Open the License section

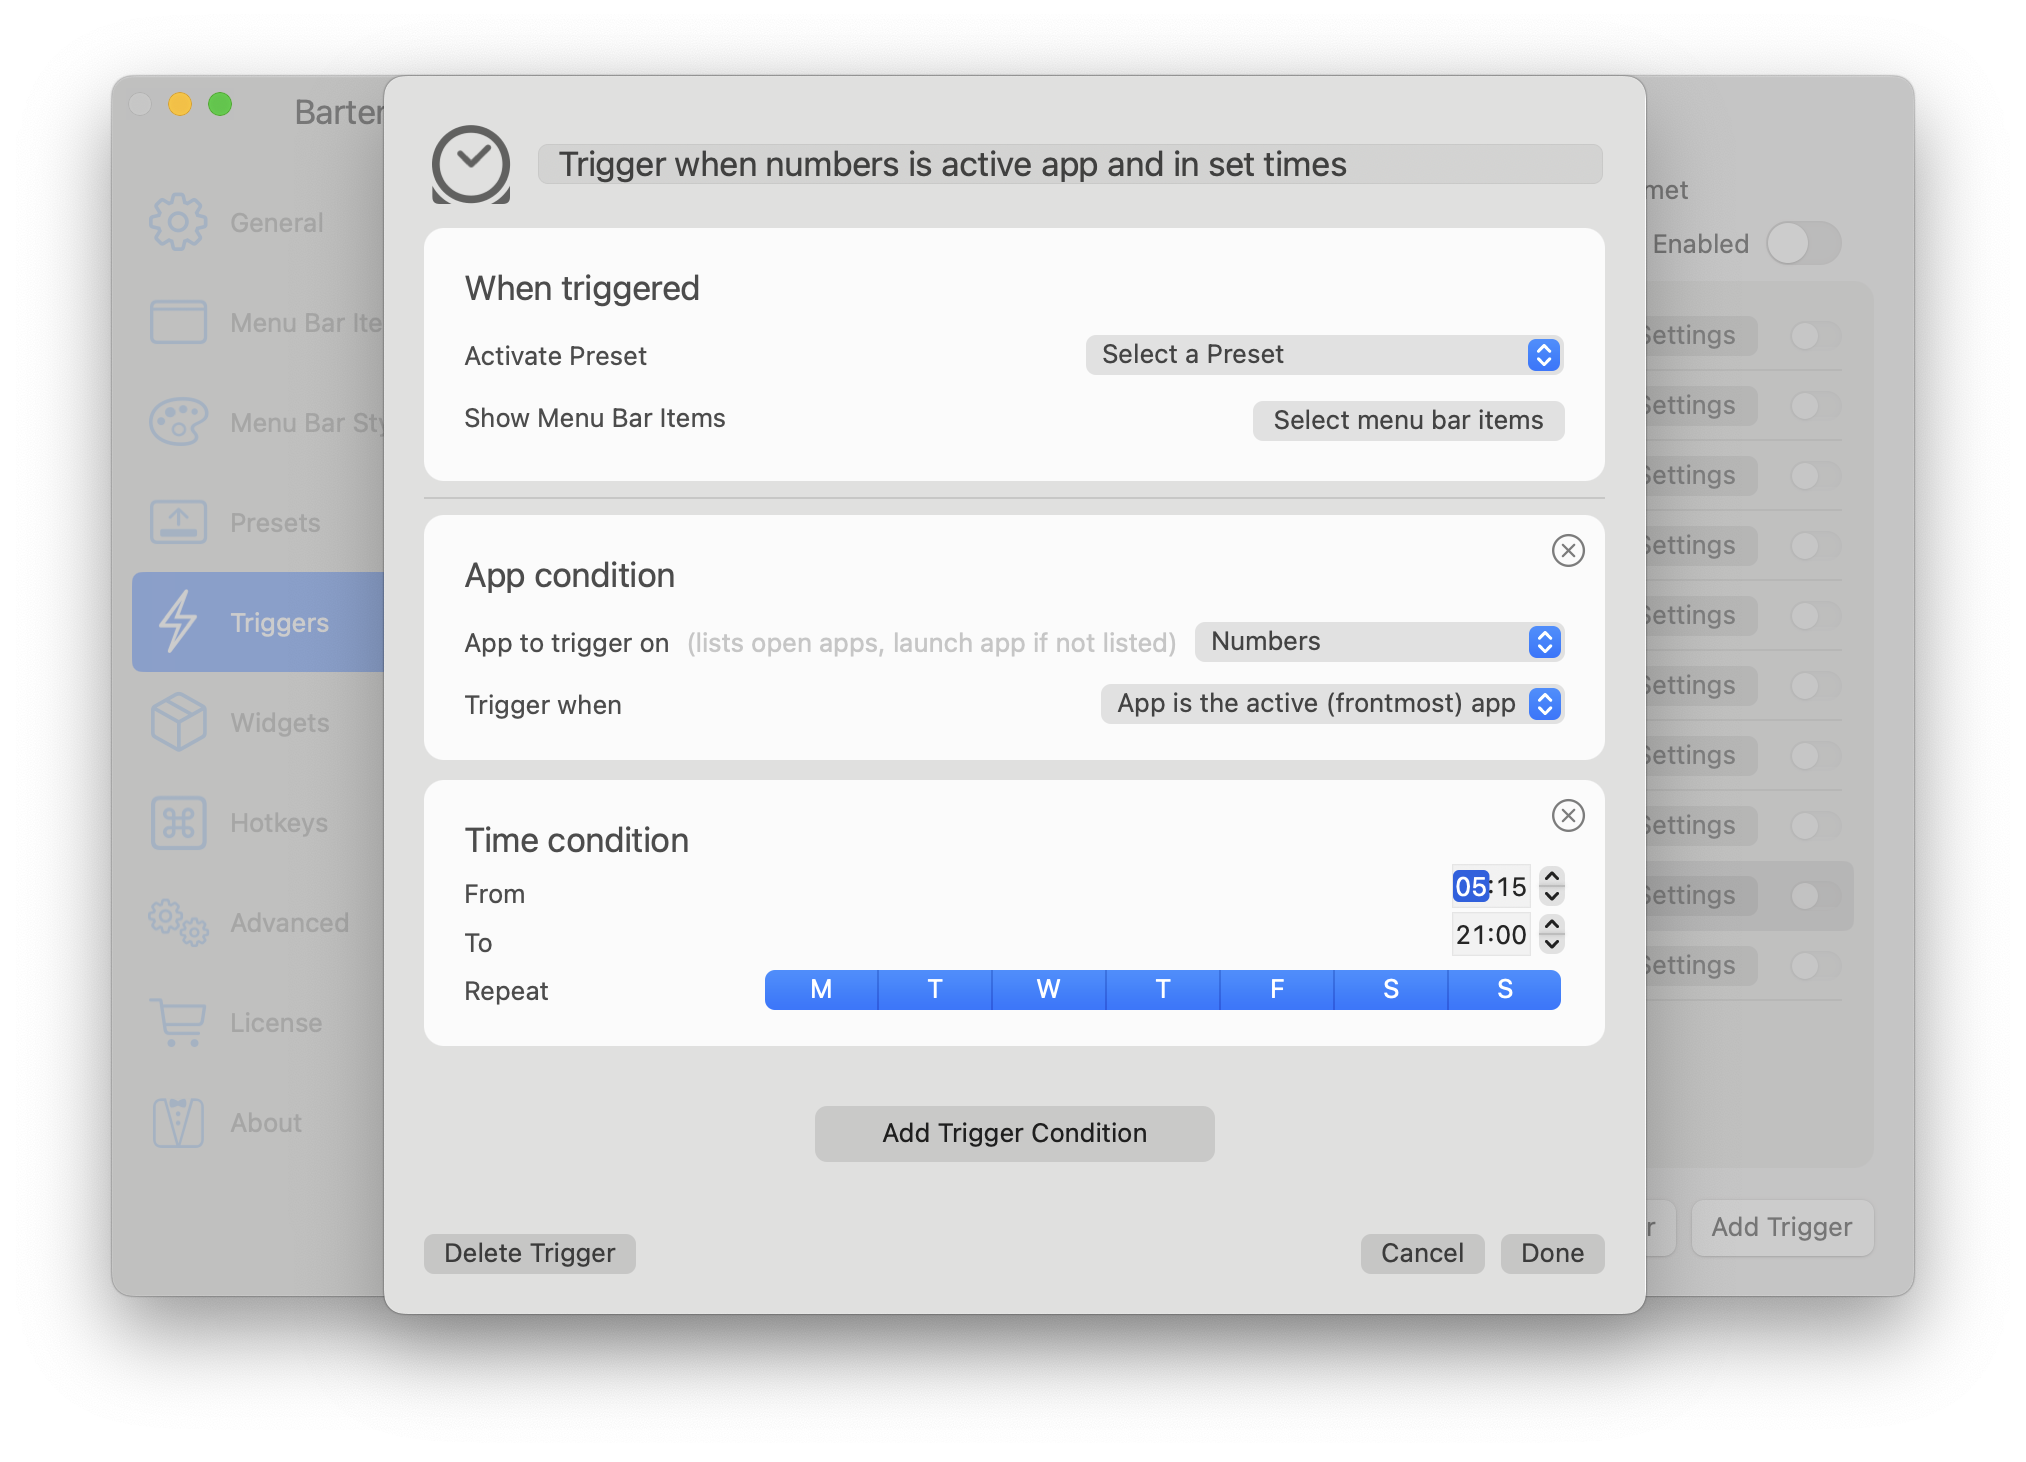point(178,1022)
